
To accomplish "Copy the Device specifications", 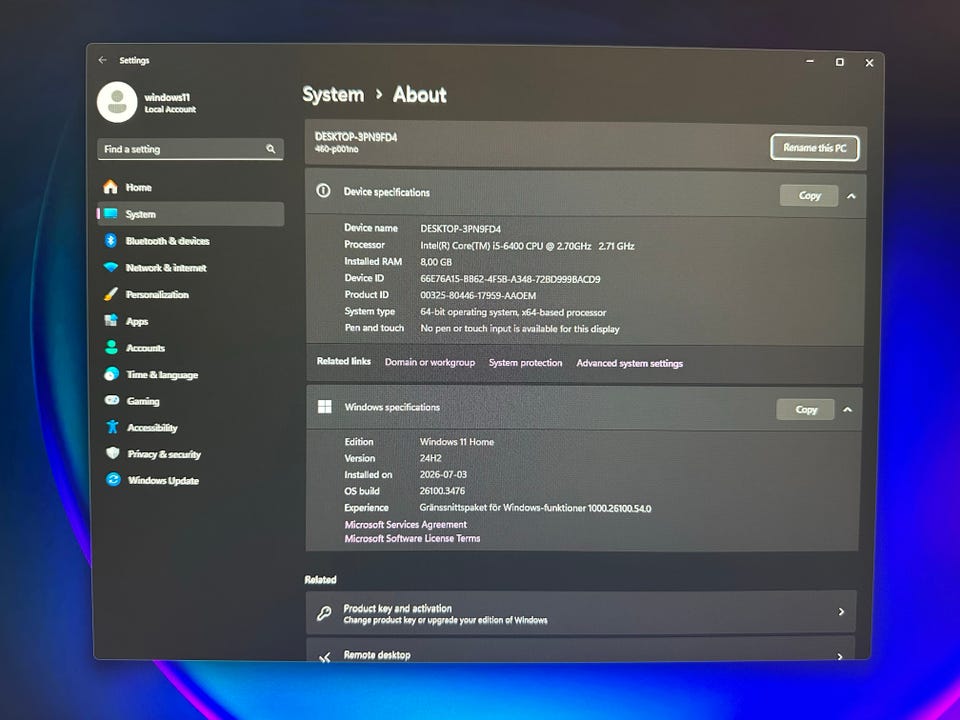I will coord(809,196).
